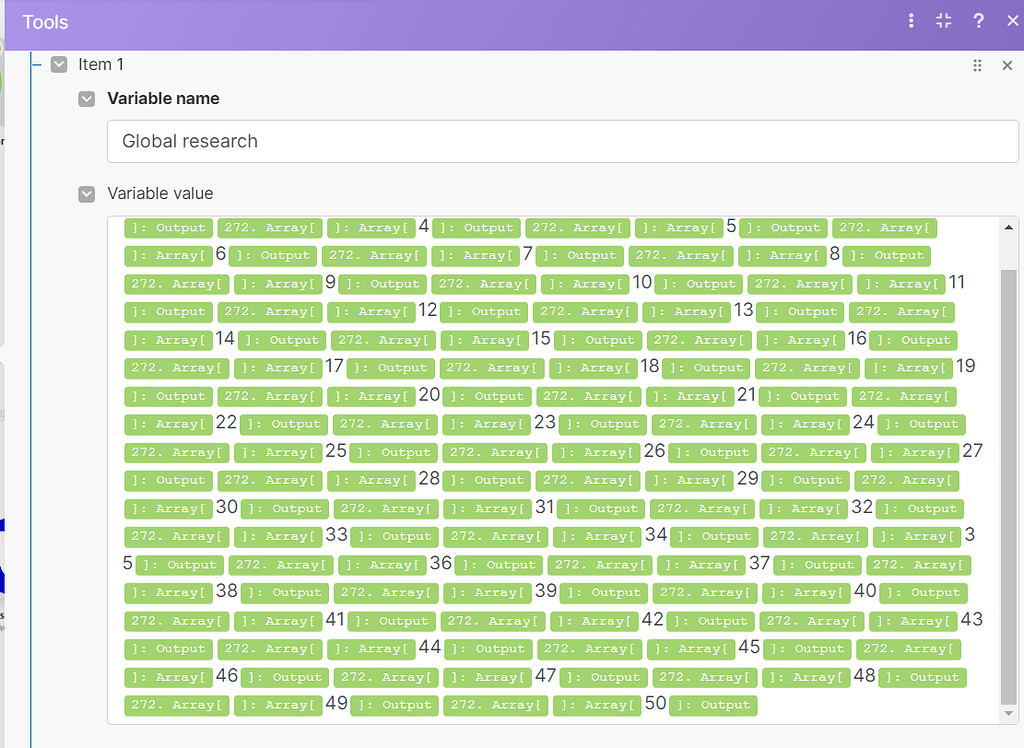1024x748 pixels.
Task: Remove Item 1 with its X icon
Action: click(x=1007, y=65)
